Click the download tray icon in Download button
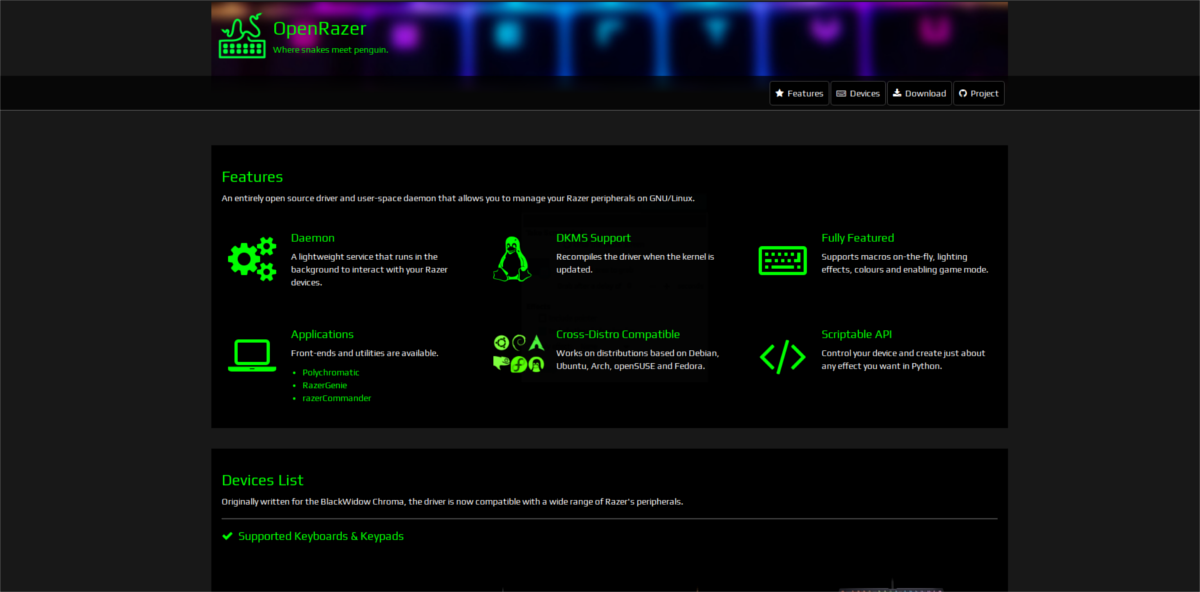Screen dimensions: 1200x592 tap(898, 92)
